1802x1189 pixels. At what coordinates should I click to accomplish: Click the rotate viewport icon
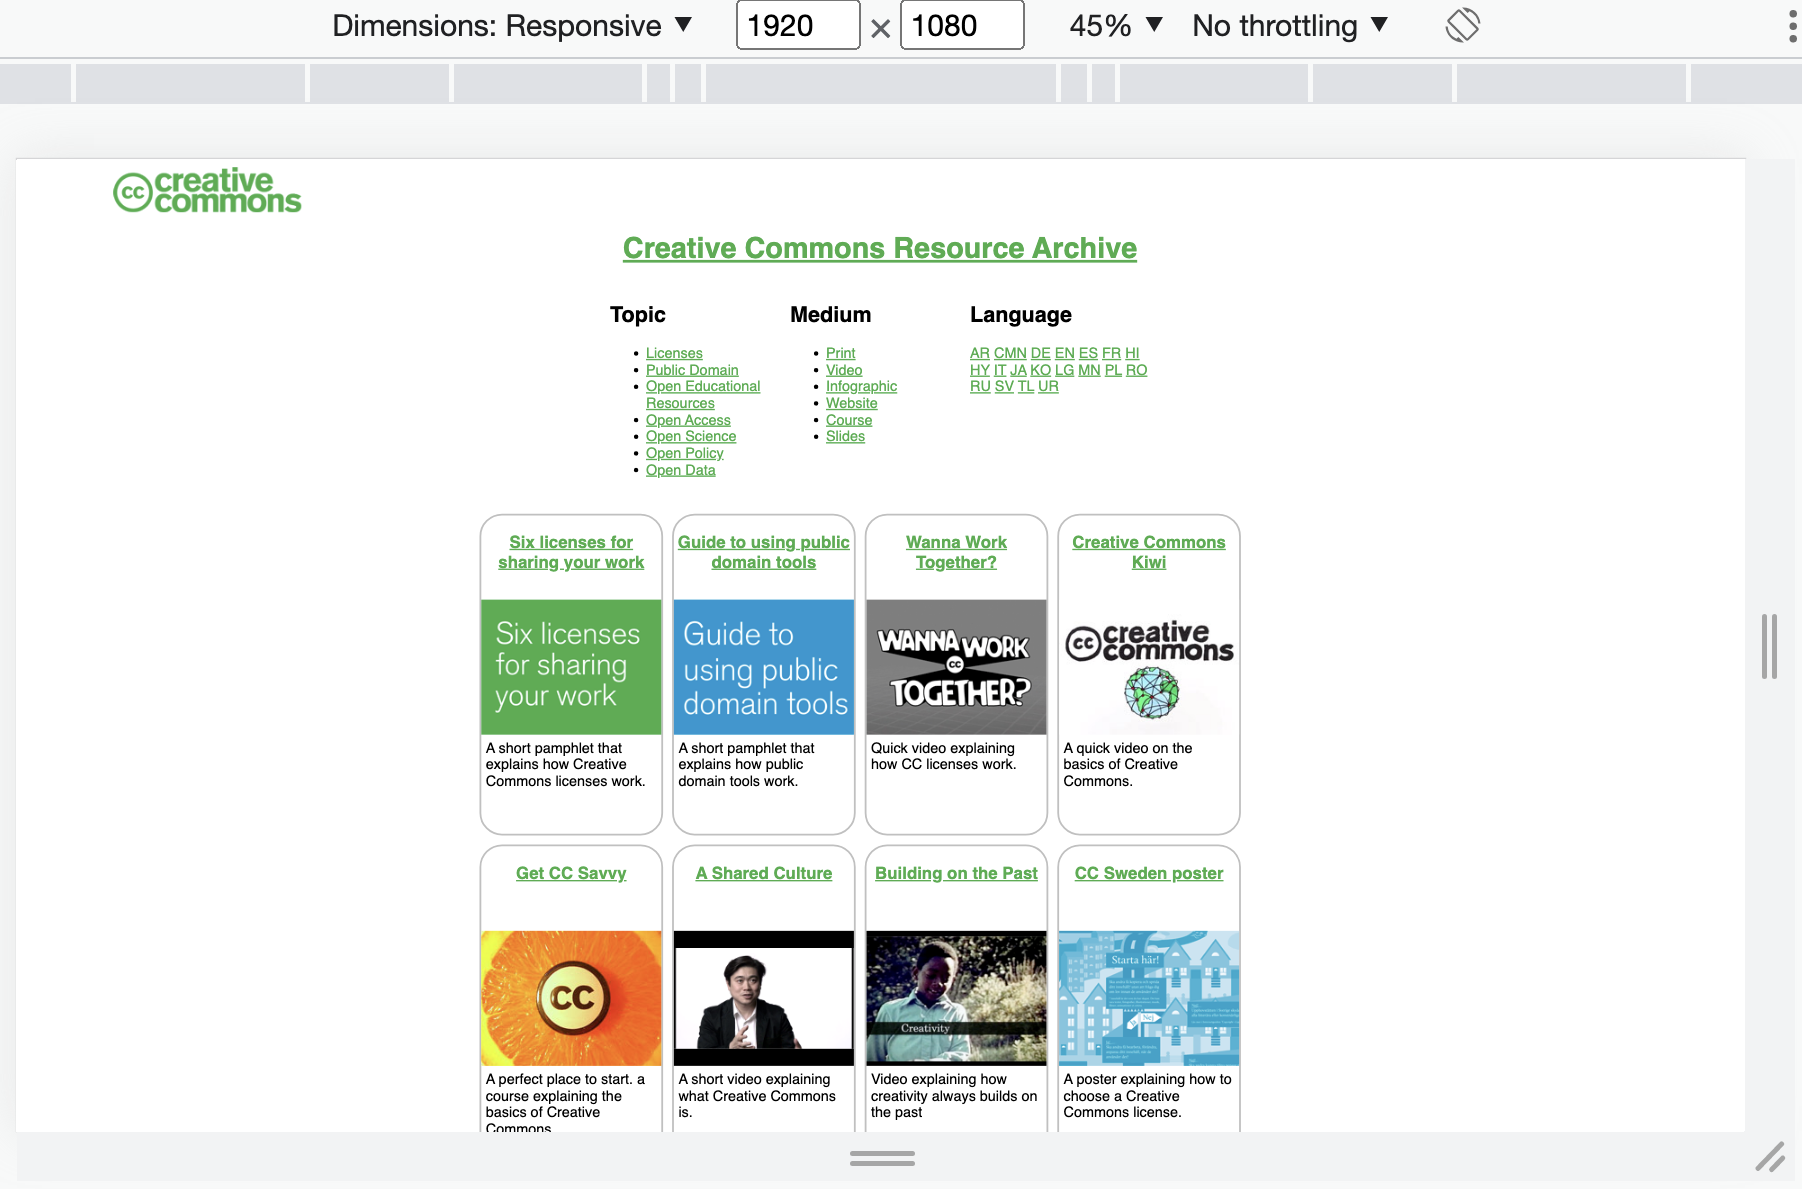tap(1462, 25)
